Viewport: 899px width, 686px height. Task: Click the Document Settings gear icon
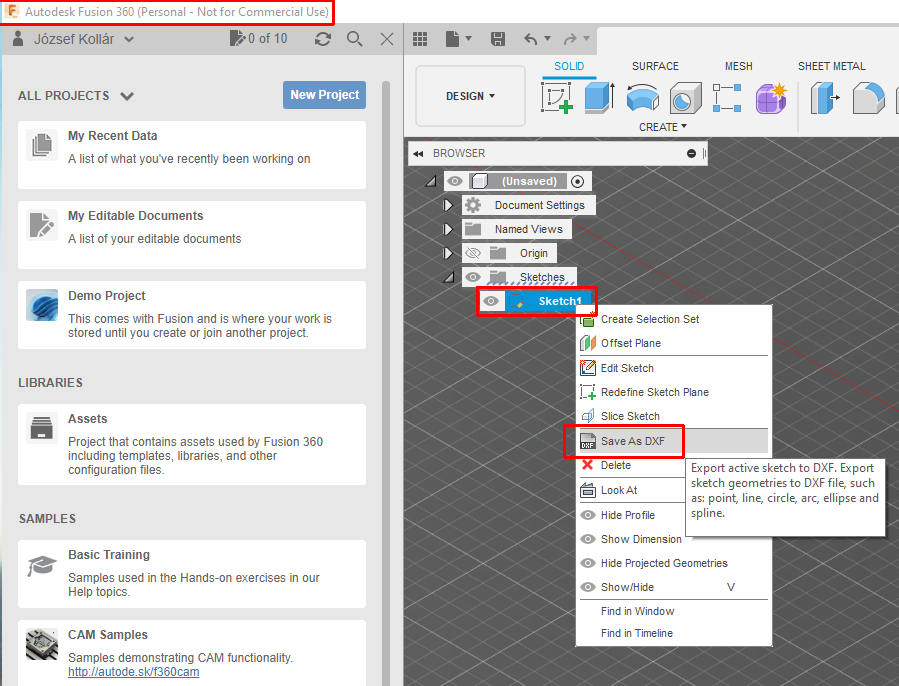pos(473,205)
